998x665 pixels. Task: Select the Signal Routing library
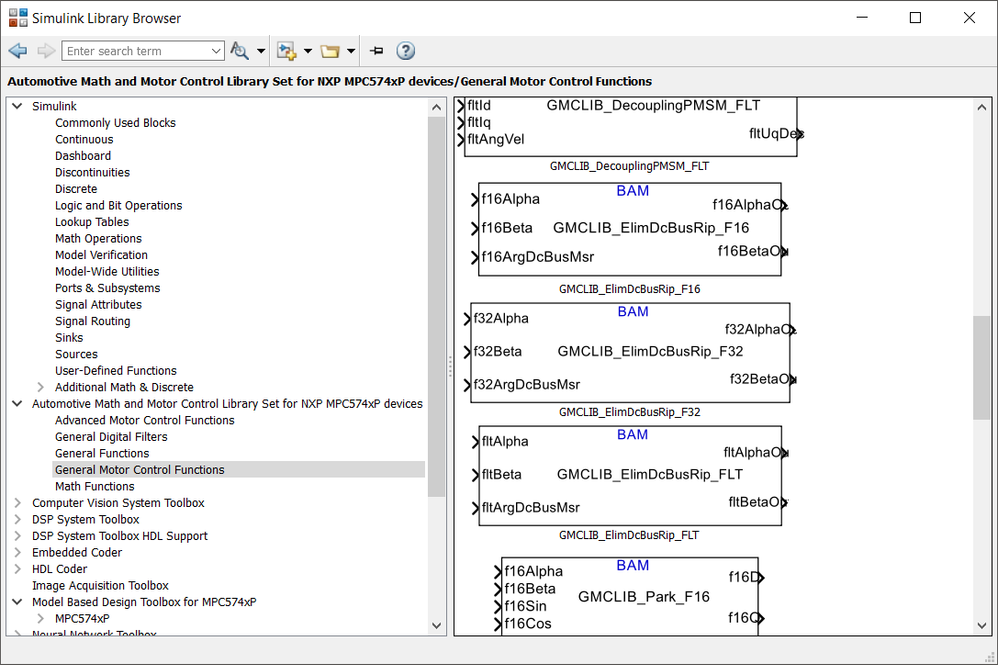coord(92,321)
